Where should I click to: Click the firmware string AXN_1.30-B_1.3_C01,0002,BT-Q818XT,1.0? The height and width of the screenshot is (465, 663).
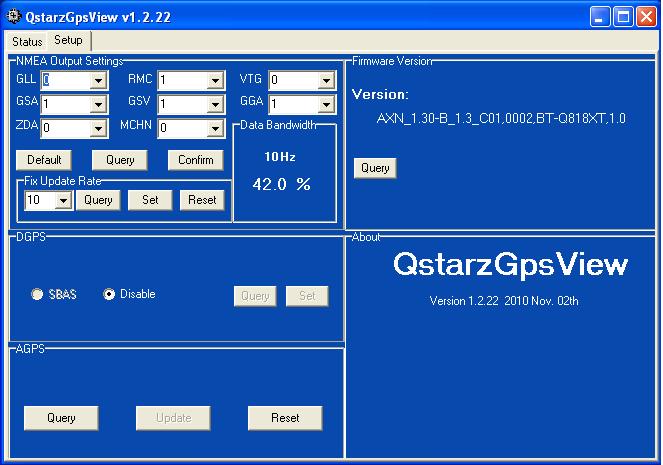(x=501, y=118)
